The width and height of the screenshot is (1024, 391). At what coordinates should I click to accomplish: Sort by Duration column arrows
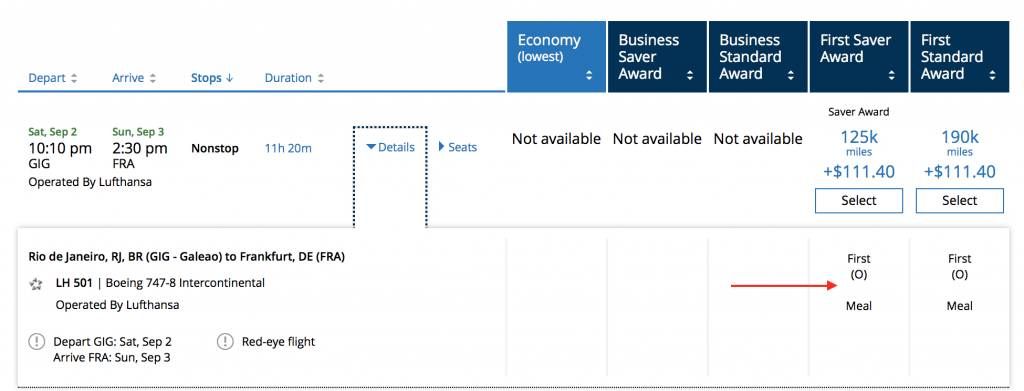click(x=321, y=78)
